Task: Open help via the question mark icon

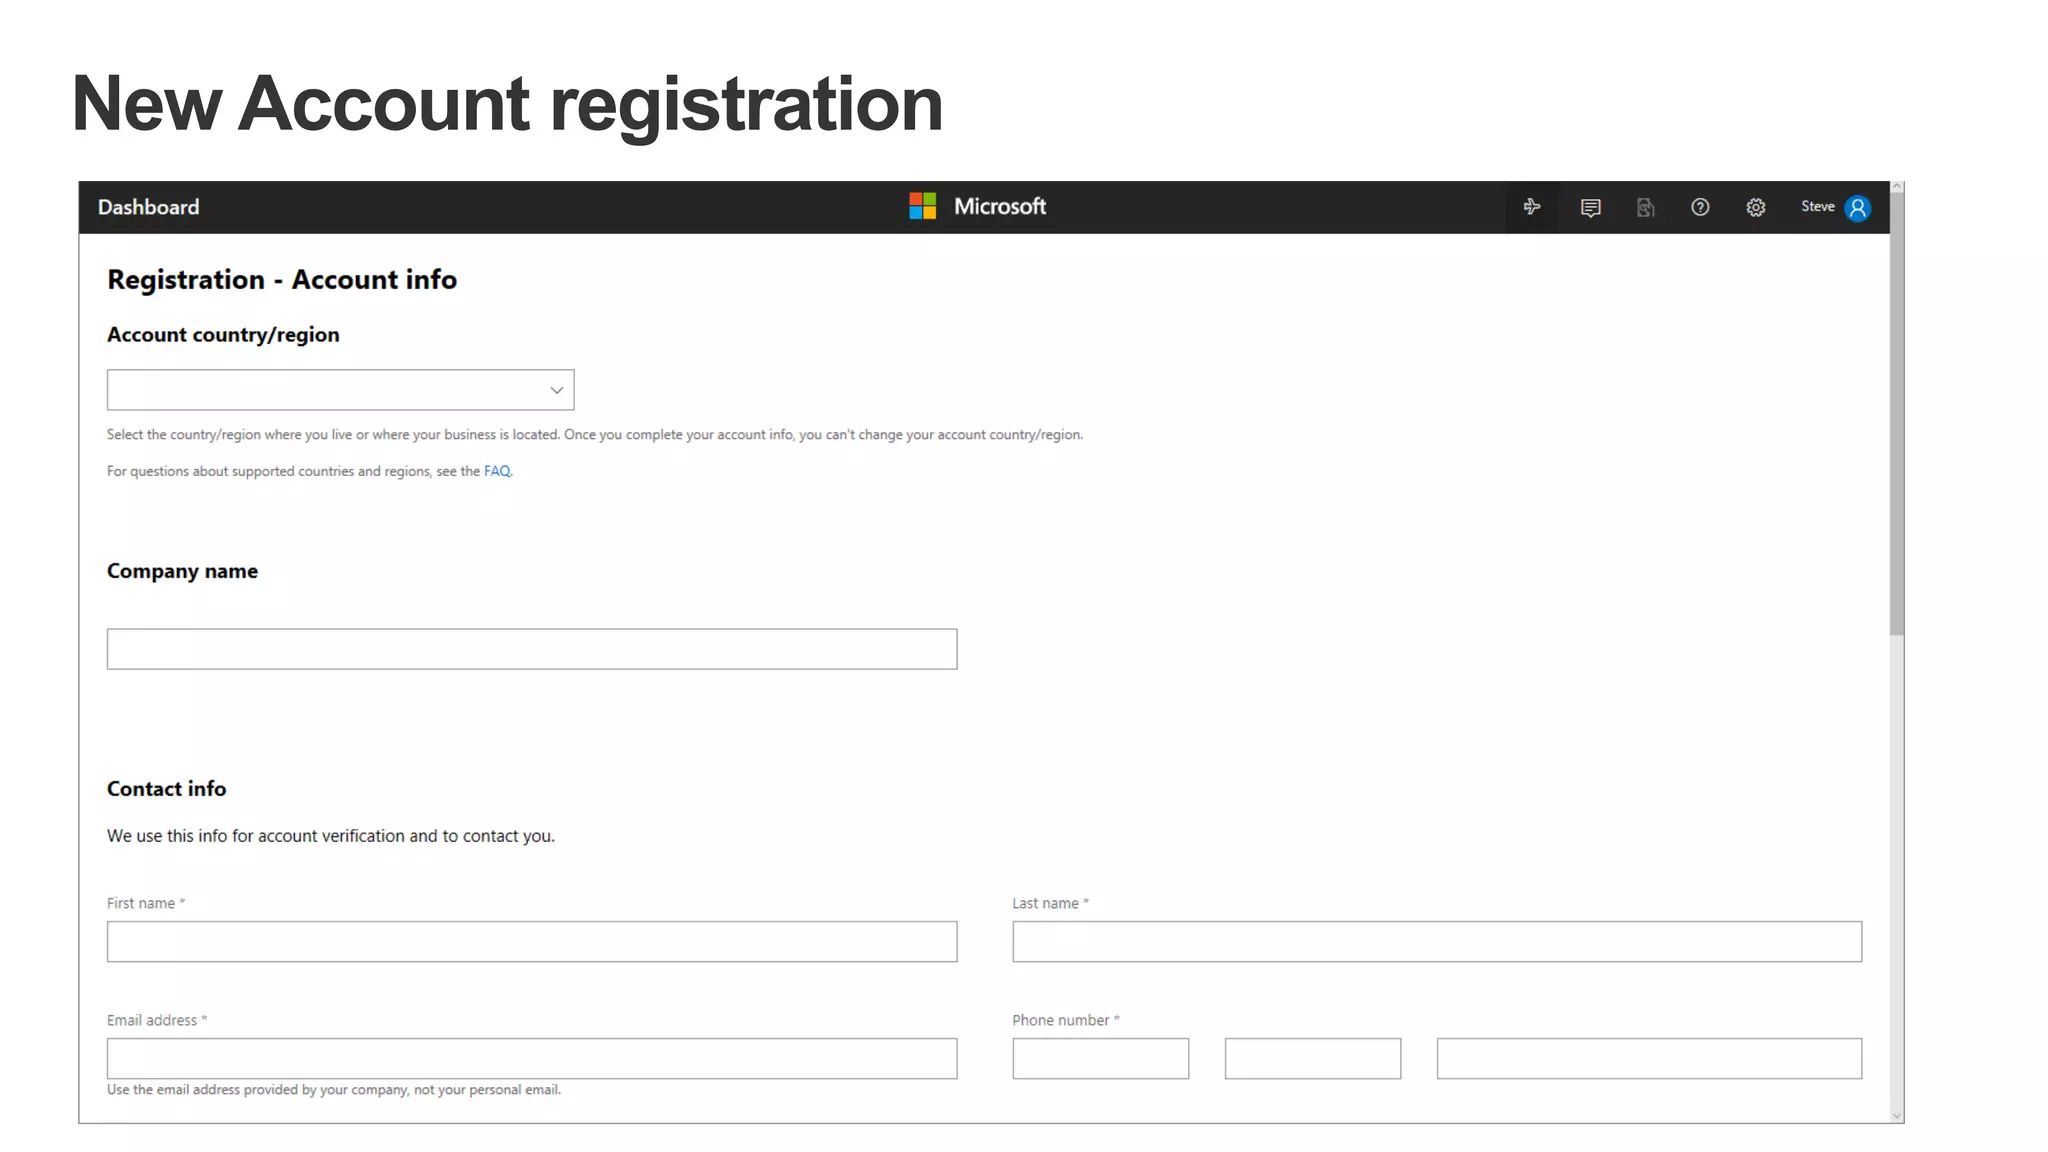Action: click(x=1700, y=207)
